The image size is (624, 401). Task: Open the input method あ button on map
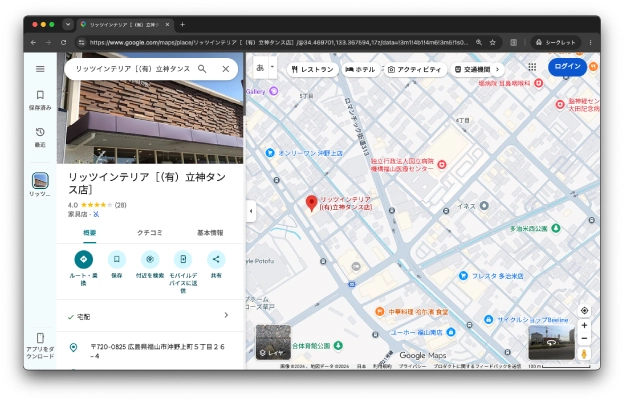[x=260, y=68]
